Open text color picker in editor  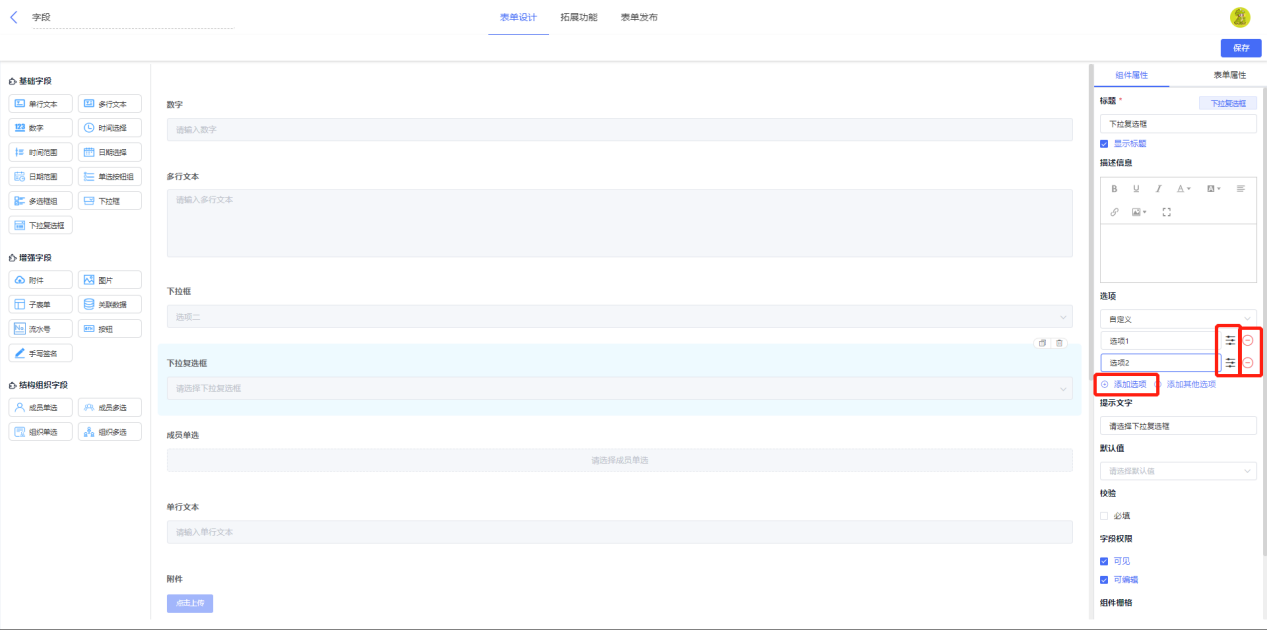point(1183,188)
